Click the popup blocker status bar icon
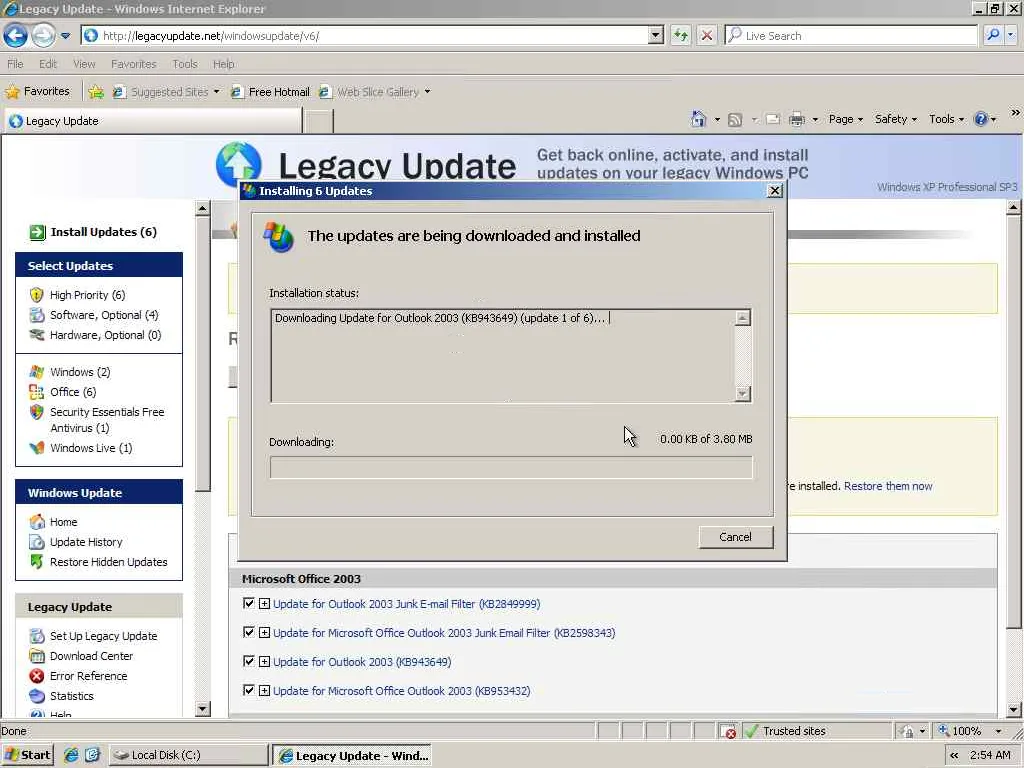Viewport: 1024px width, 768px height. 728,731
